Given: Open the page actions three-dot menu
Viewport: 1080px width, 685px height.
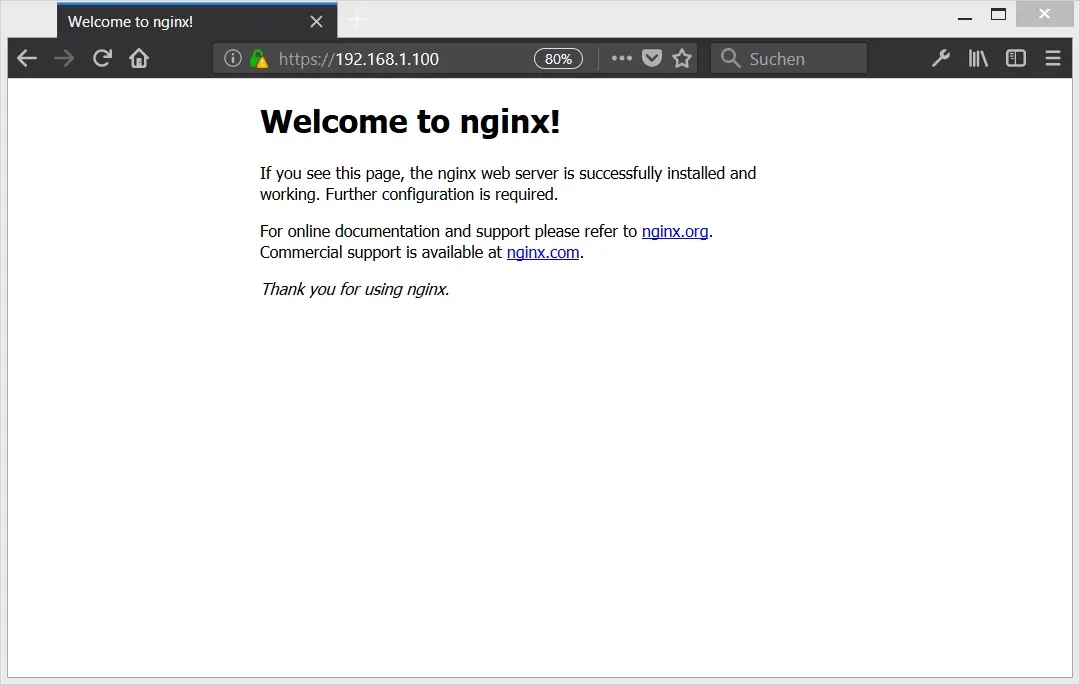Looking at the screenshot, I should pos(621,59).
